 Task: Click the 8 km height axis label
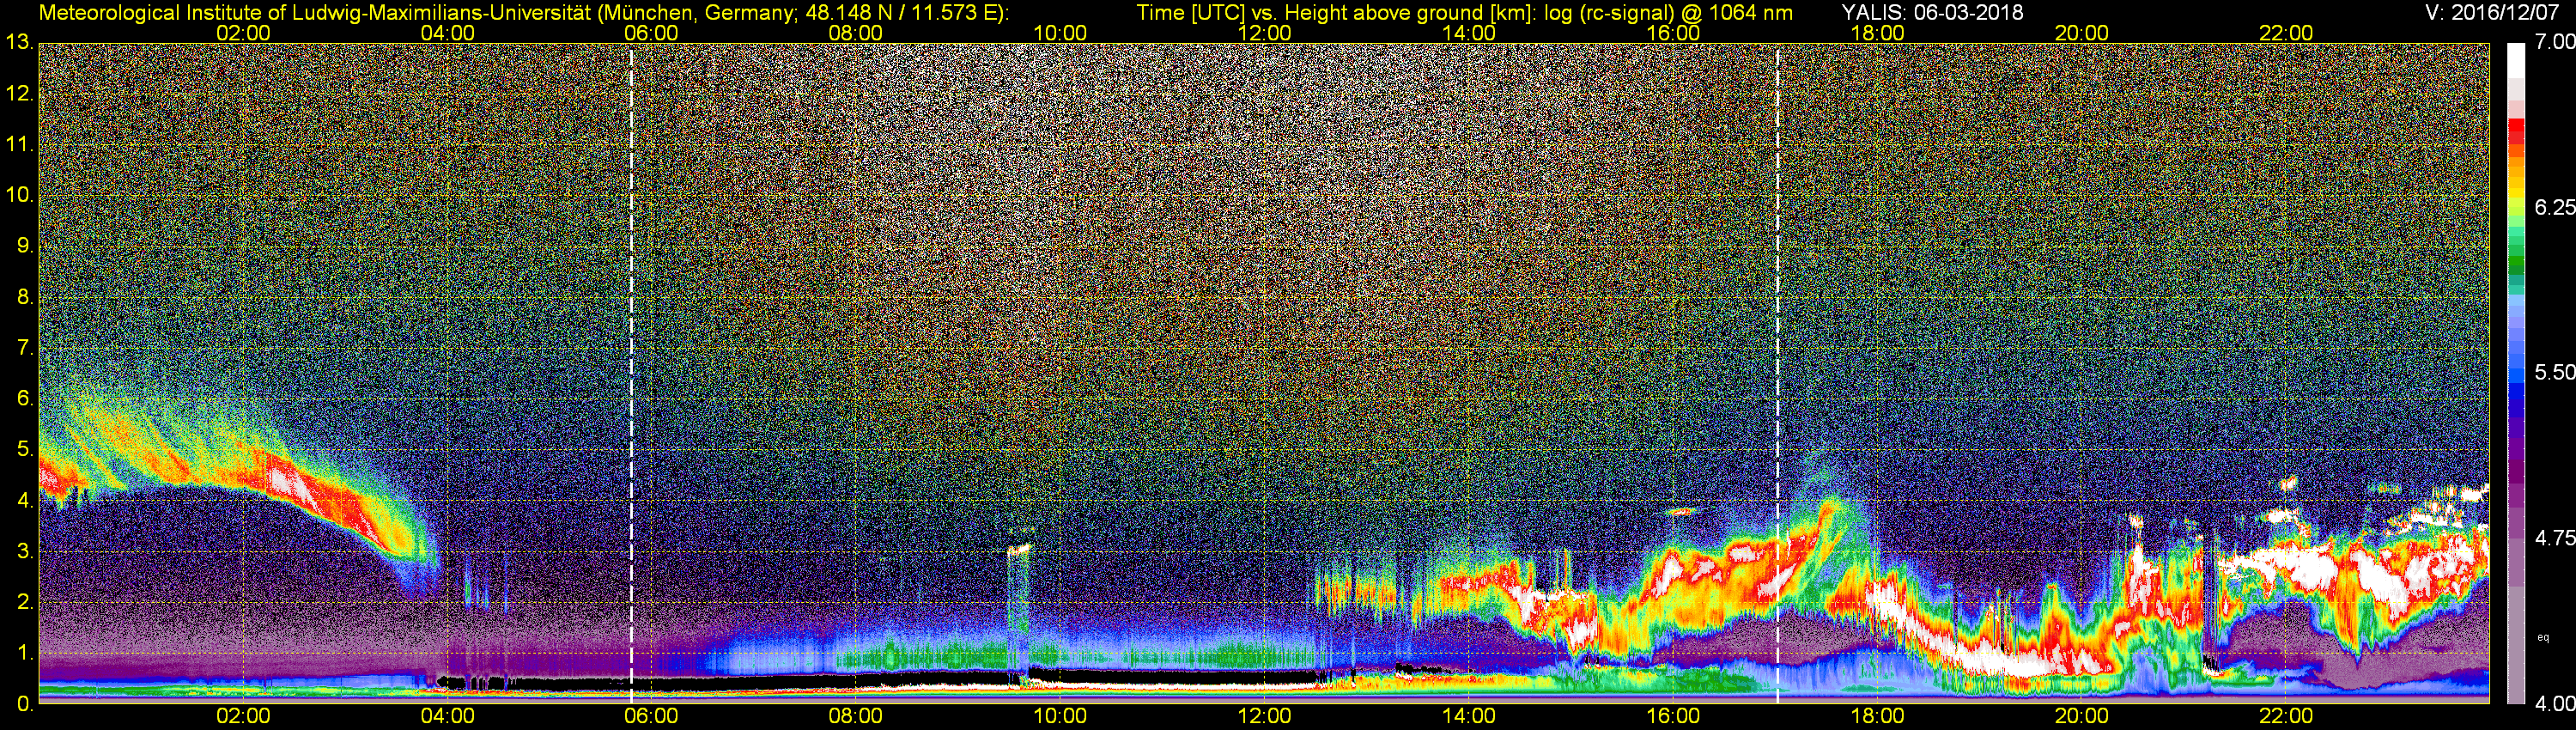(25, 297)
